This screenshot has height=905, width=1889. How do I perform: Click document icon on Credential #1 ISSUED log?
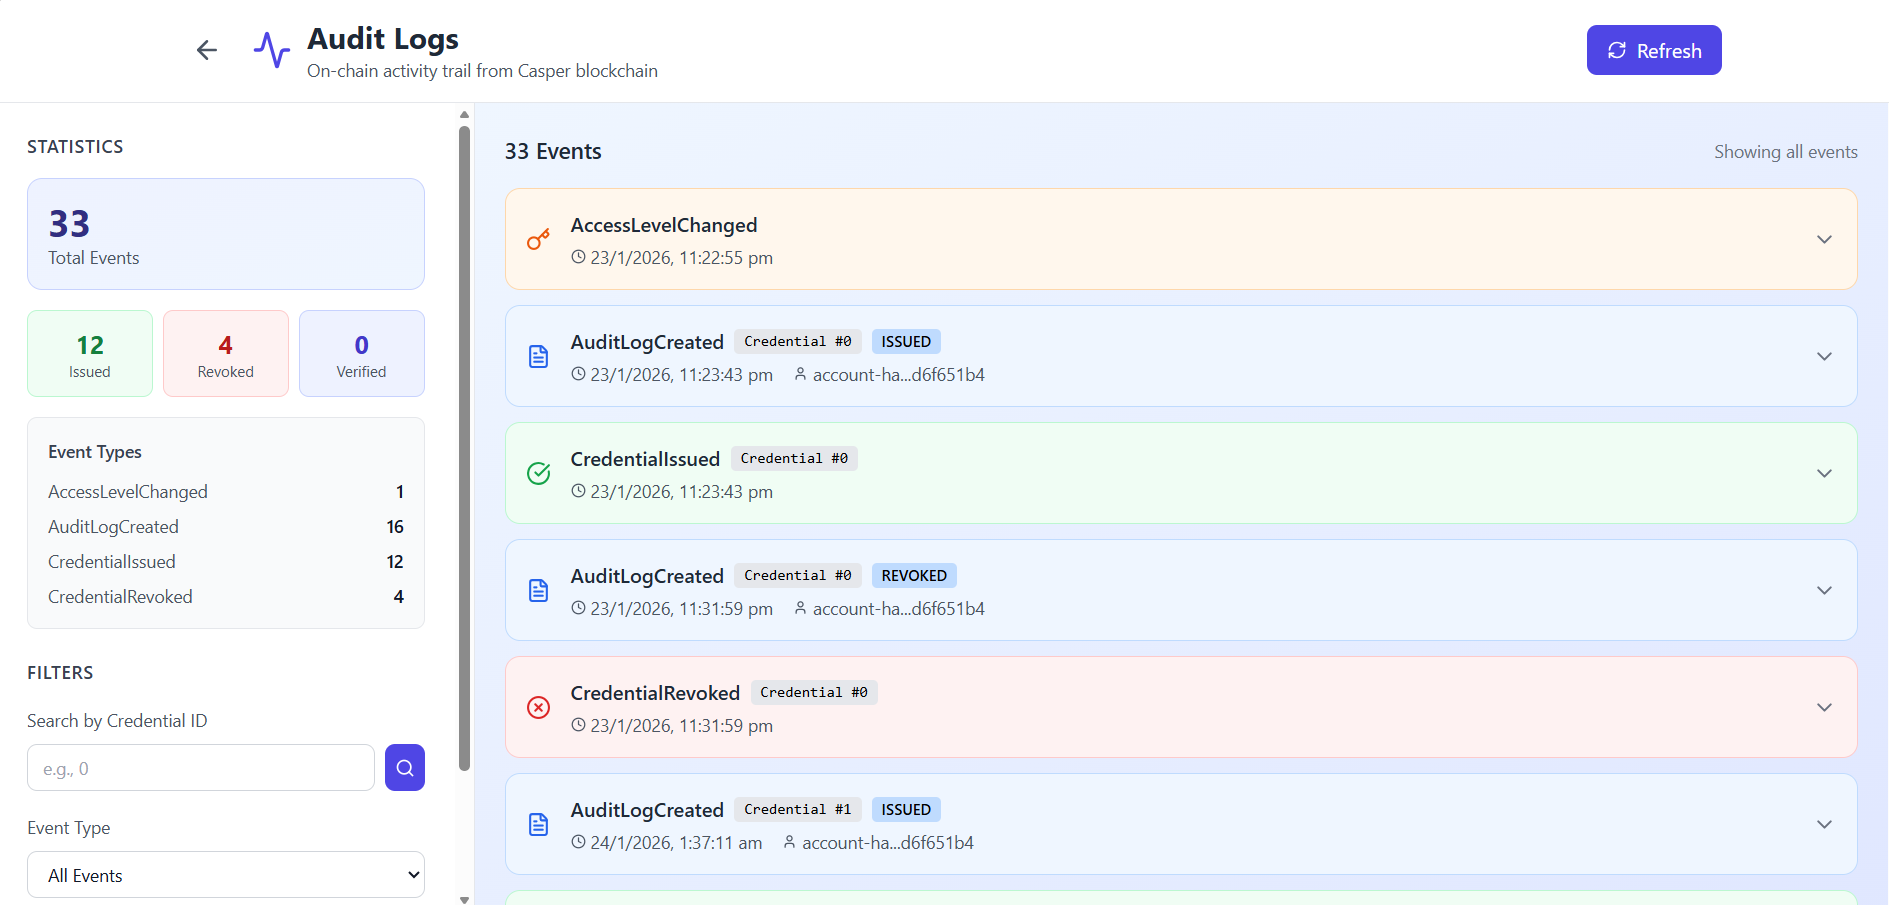[x=538, y=825]
